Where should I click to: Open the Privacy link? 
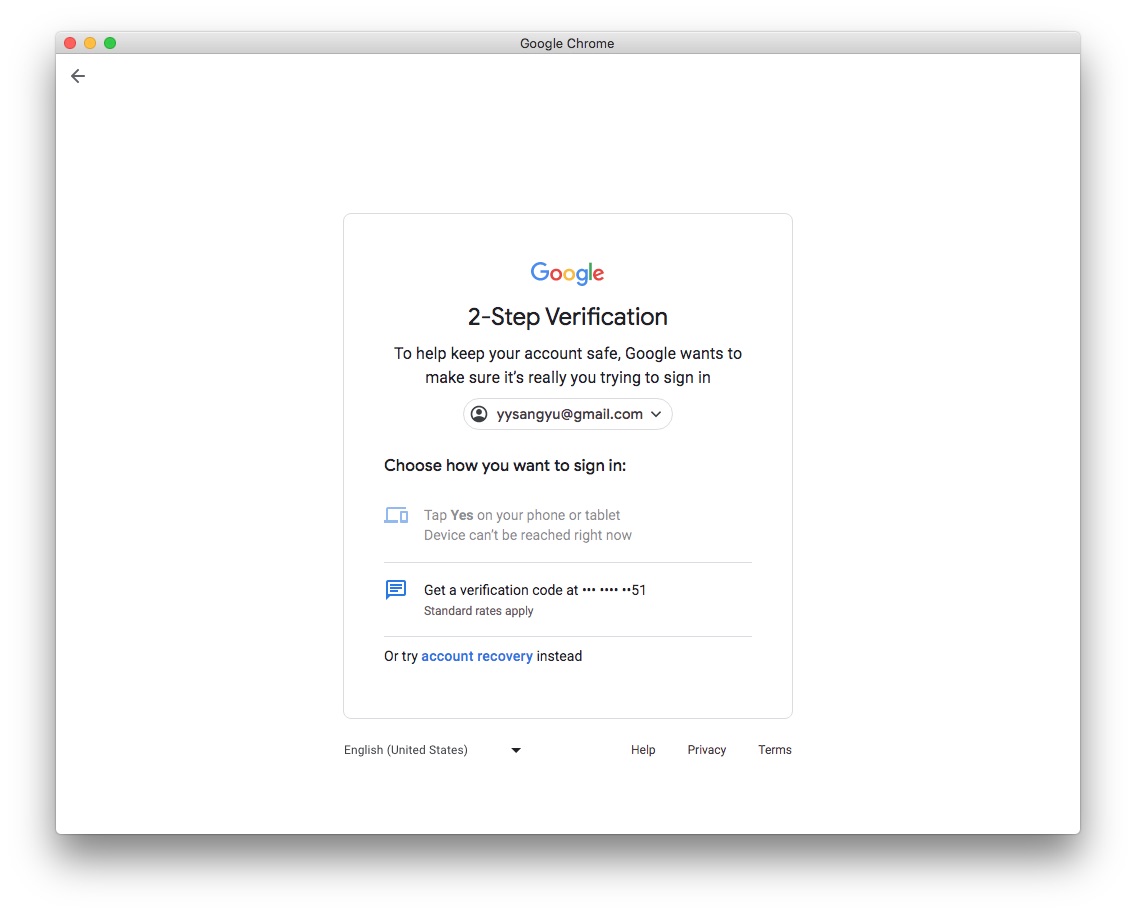706,750
